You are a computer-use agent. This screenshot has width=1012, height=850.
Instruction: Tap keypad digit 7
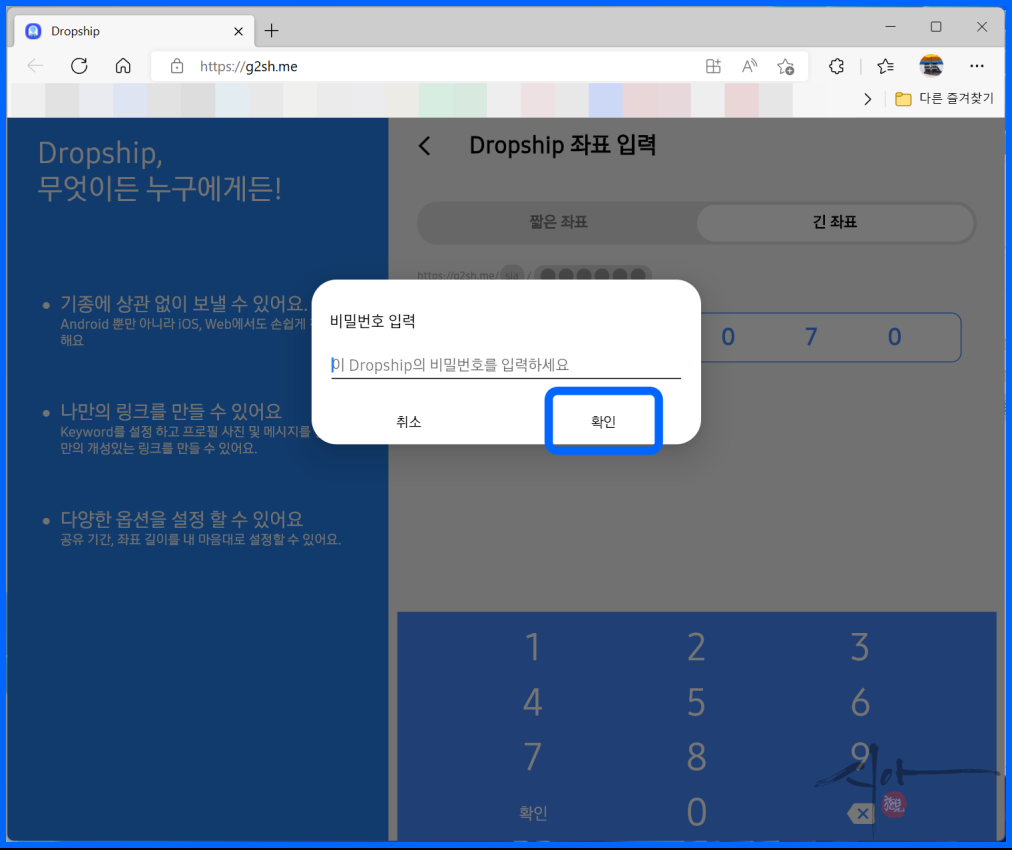pyautogui.click(x=532, y=757)
